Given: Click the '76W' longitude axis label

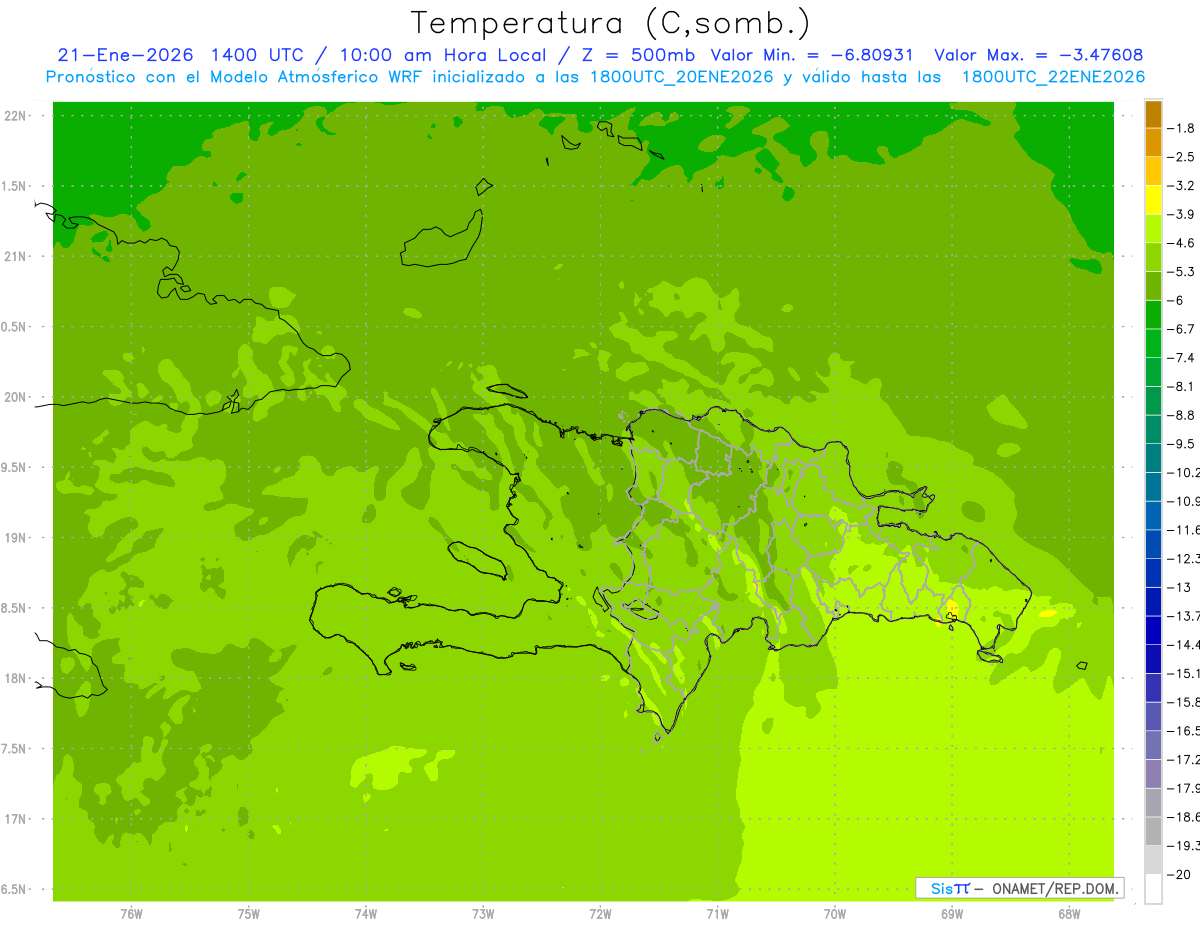Looking at the screenshot, I should pyautogui.click(x=131, y=914).
